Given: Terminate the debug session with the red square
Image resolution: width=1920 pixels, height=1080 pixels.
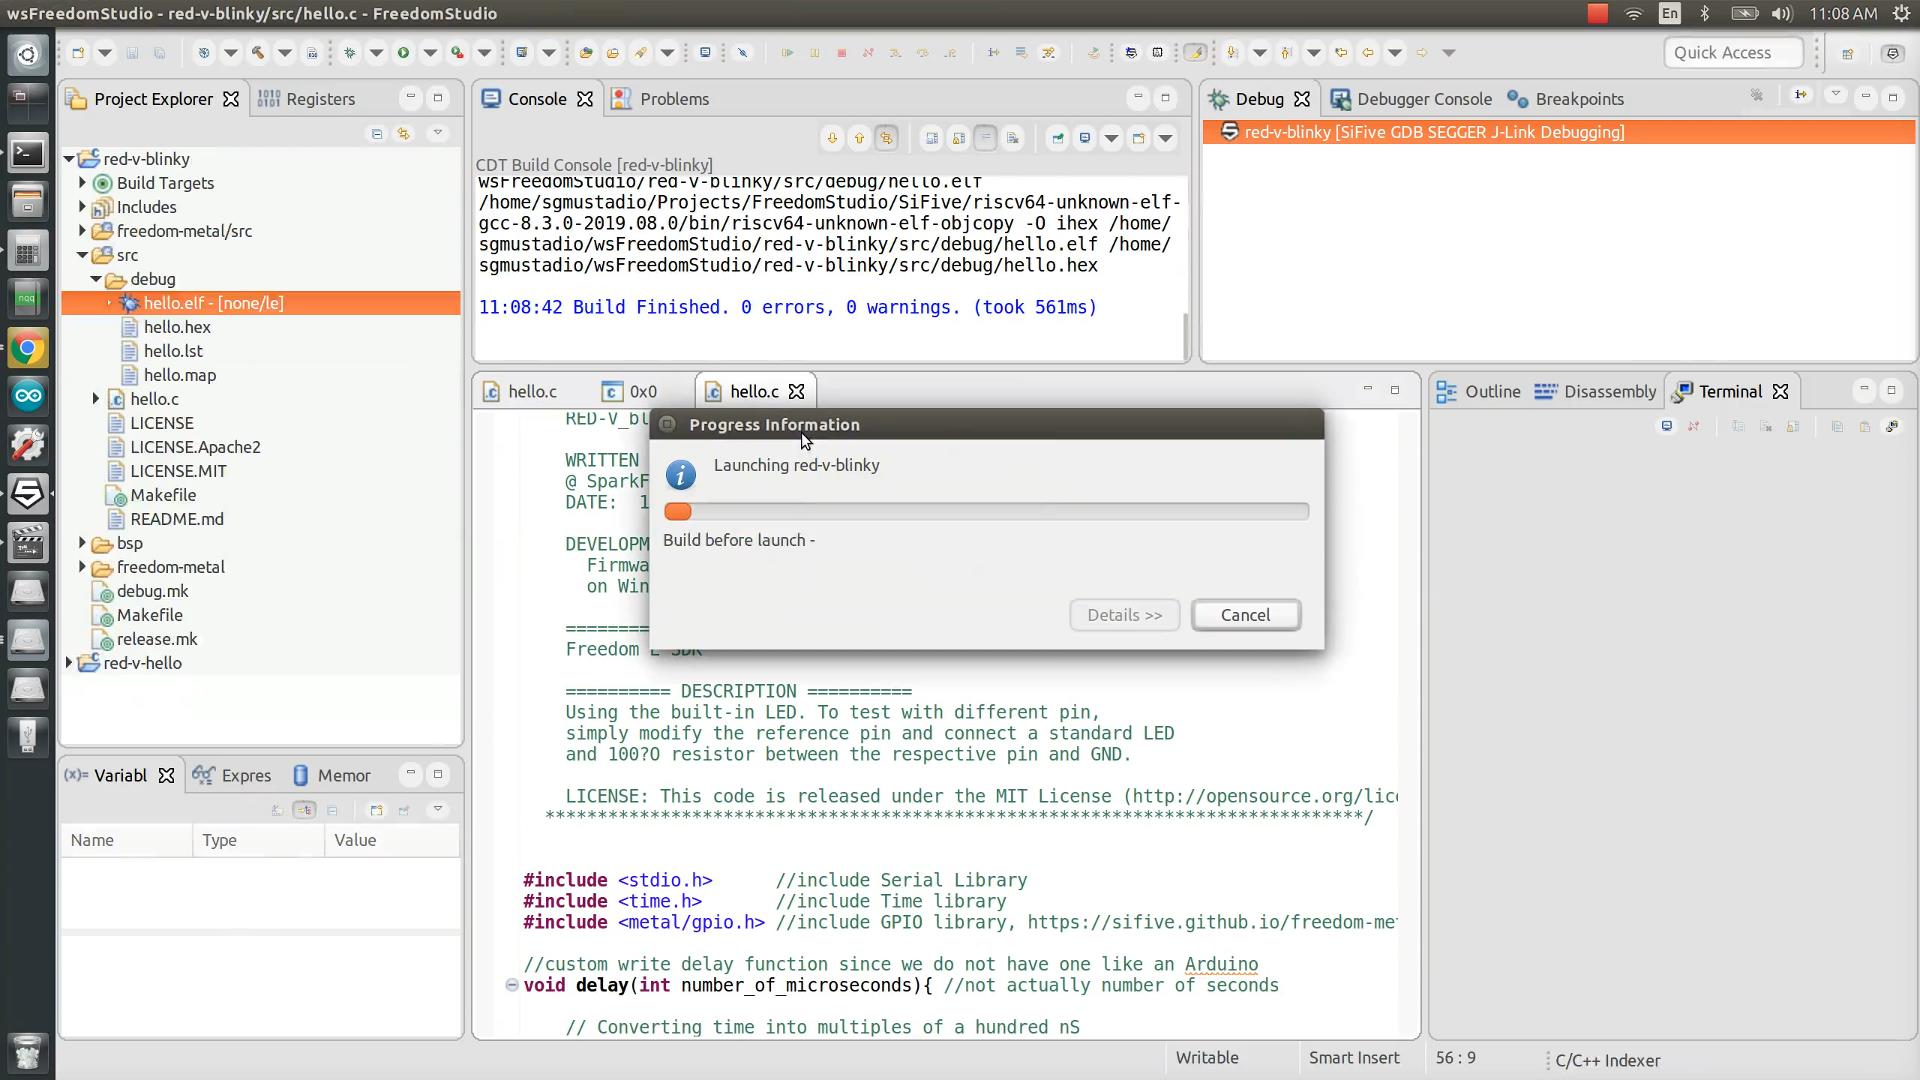Looking at the screenshot, I should click(x=842, y=53).
